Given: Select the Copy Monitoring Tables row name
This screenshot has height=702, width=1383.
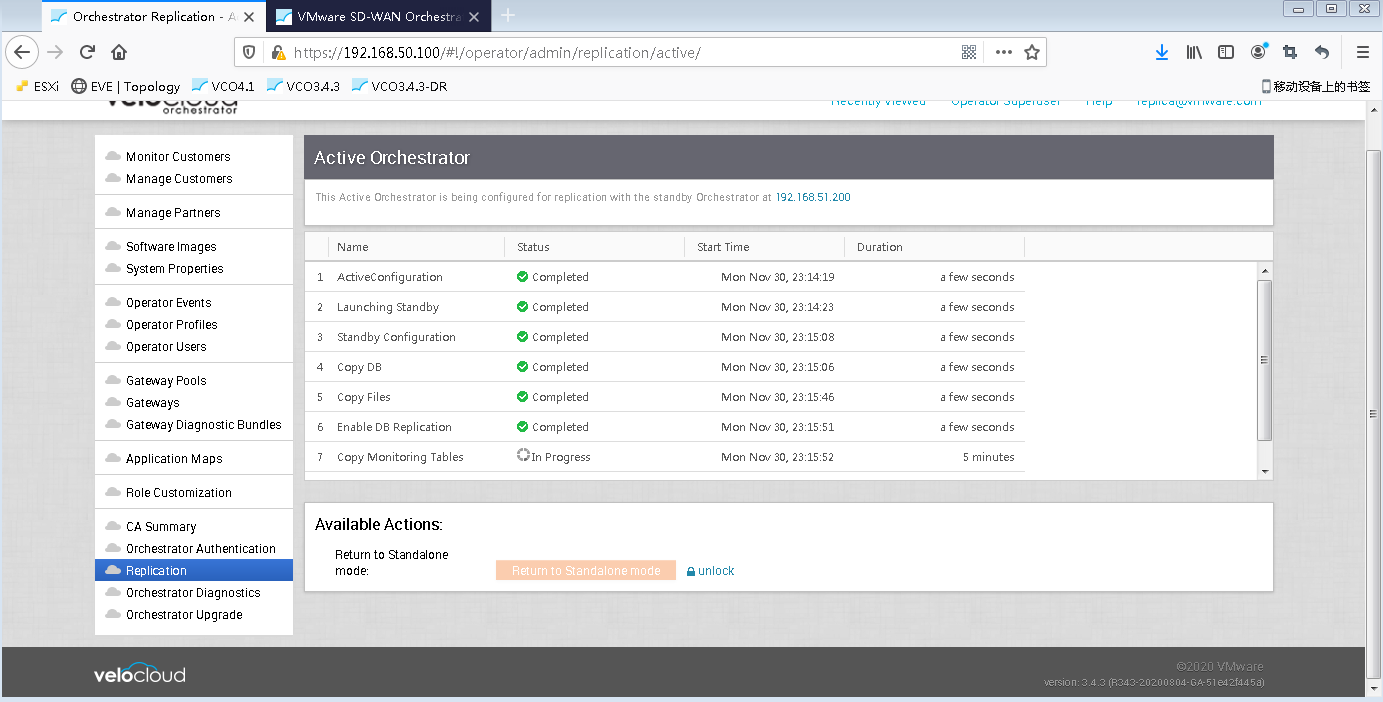Looking at the screenshot, I should click(400, 457).
